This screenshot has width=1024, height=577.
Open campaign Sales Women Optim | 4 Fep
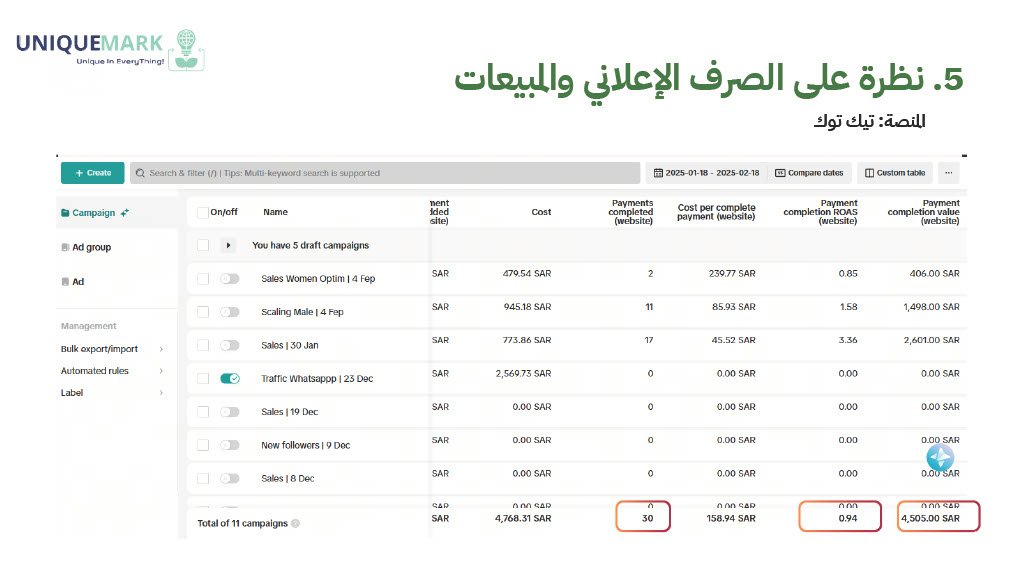pos(318,279)
